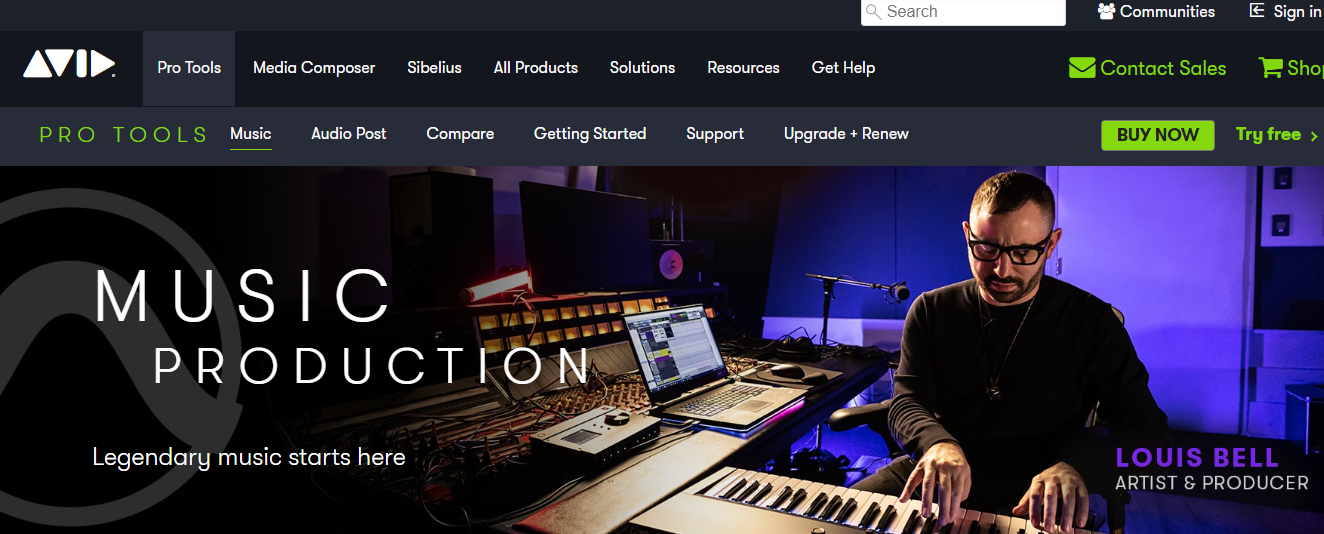Click the Sign in arrow icon
Screen dimensions: 1324x534
1258,11
